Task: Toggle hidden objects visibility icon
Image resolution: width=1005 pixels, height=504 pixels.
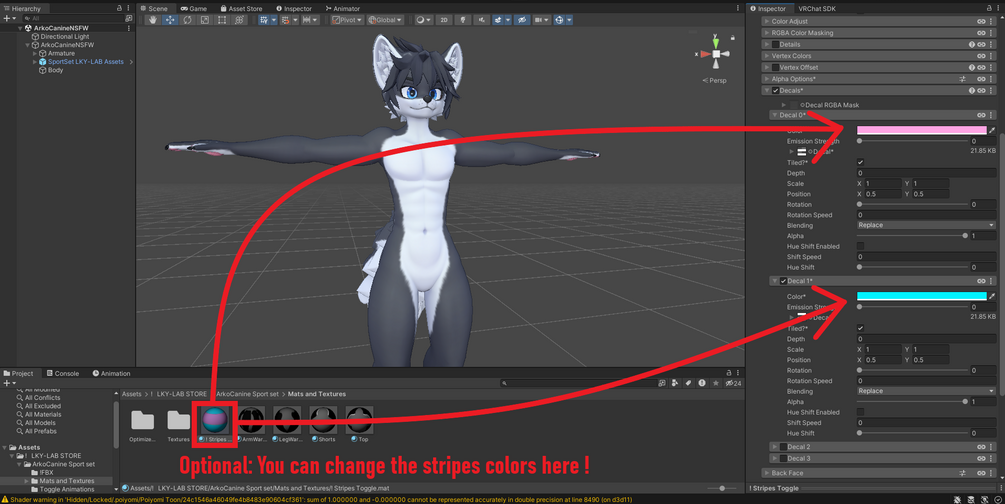Action: (522, 20)
